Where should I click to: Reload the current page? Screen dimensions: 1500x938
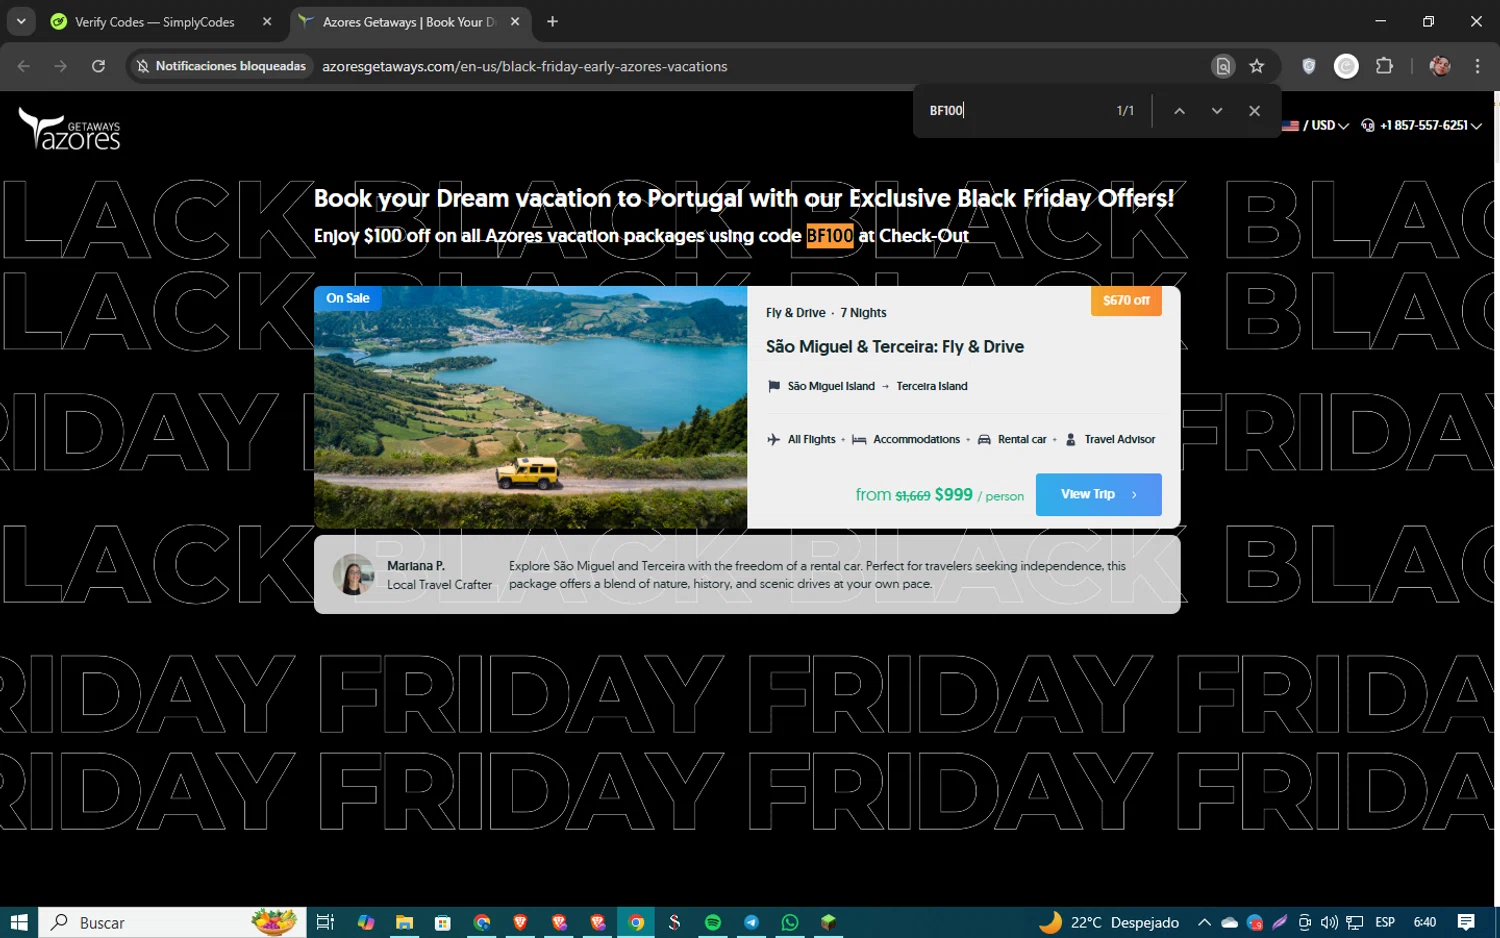[x=98, y=66]
